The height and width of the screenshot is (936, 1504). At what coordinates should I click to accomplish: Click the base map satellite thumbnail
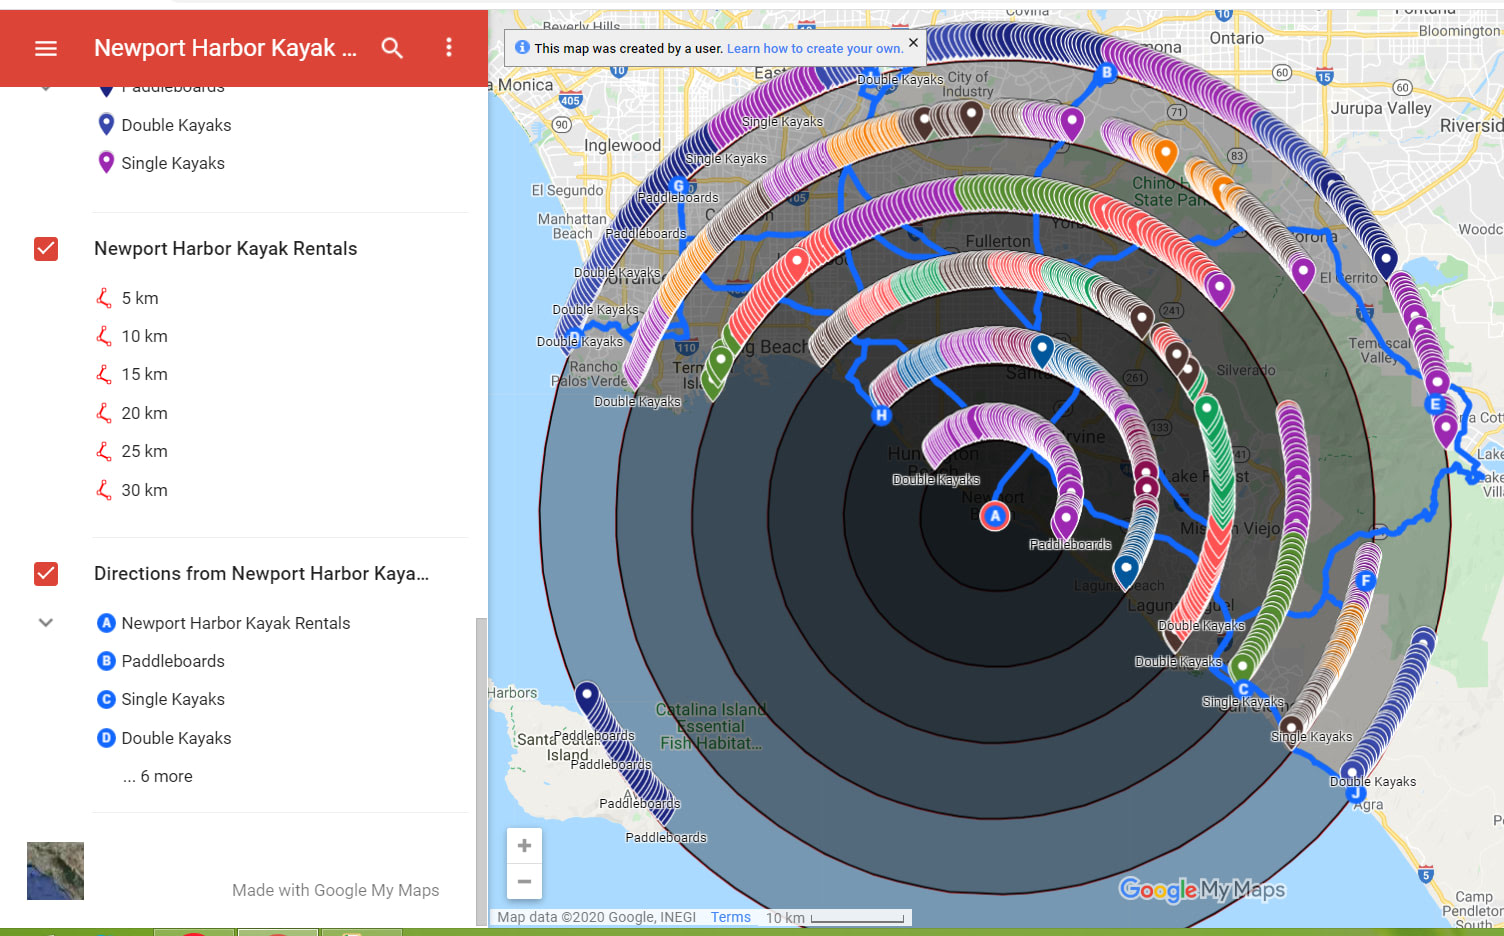[56, 871]
